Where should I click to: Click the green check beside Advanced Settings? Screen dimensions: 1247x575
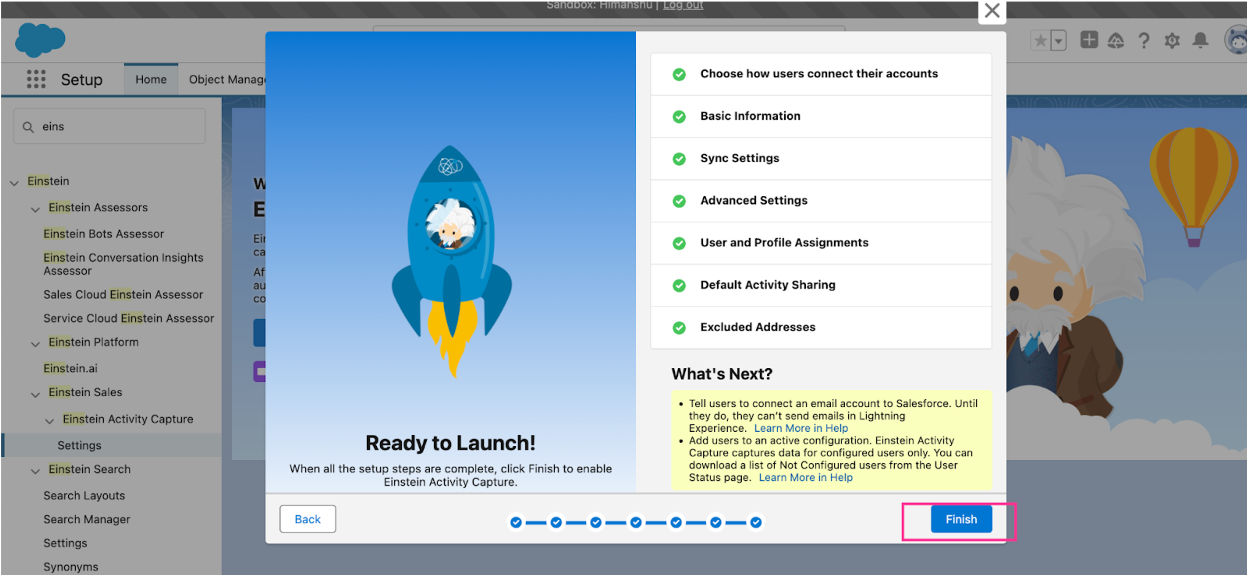[x=679, y=200]
